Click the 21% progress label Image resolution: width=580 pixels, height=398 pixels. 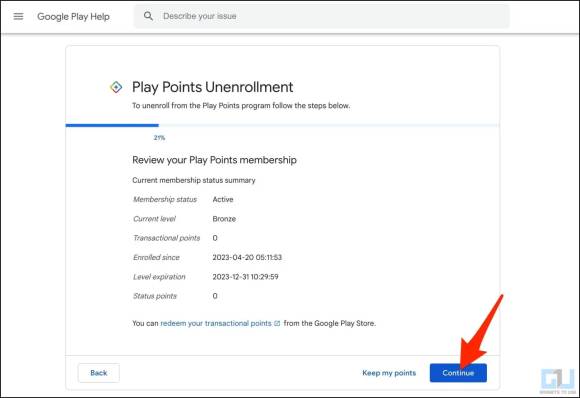(x=159, y=138)
